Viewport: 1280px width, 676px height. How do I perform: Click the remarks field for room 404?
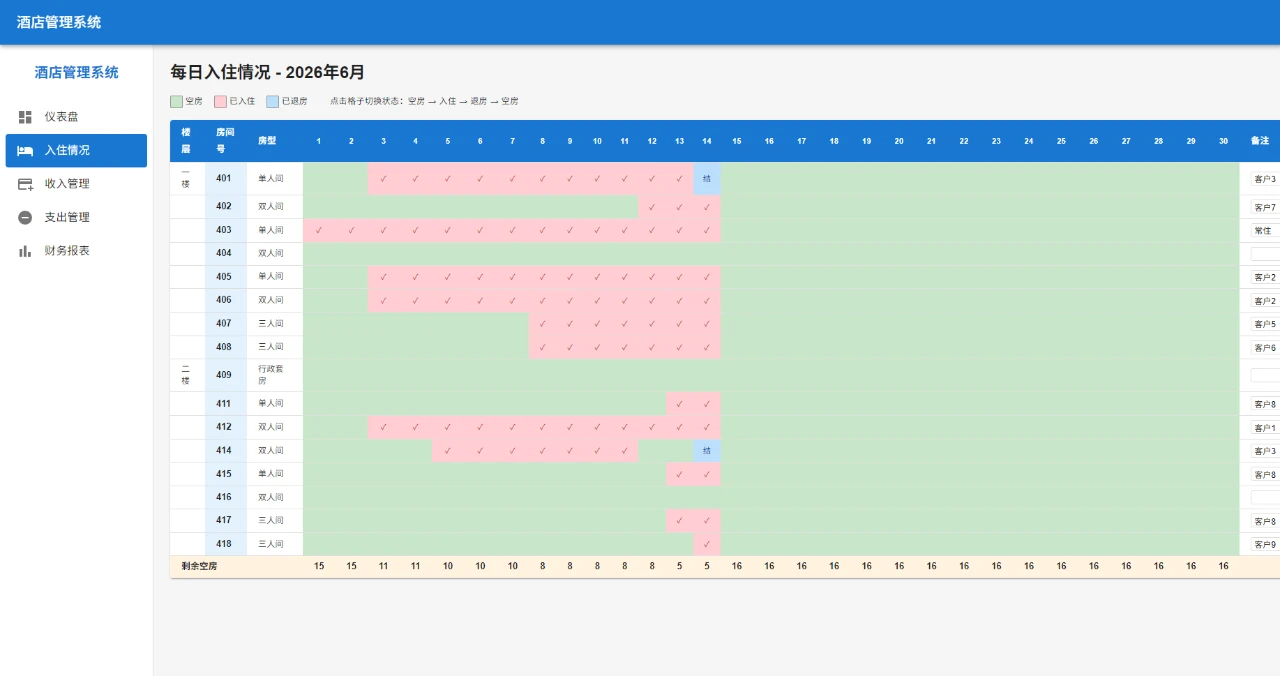[1265, 254]
